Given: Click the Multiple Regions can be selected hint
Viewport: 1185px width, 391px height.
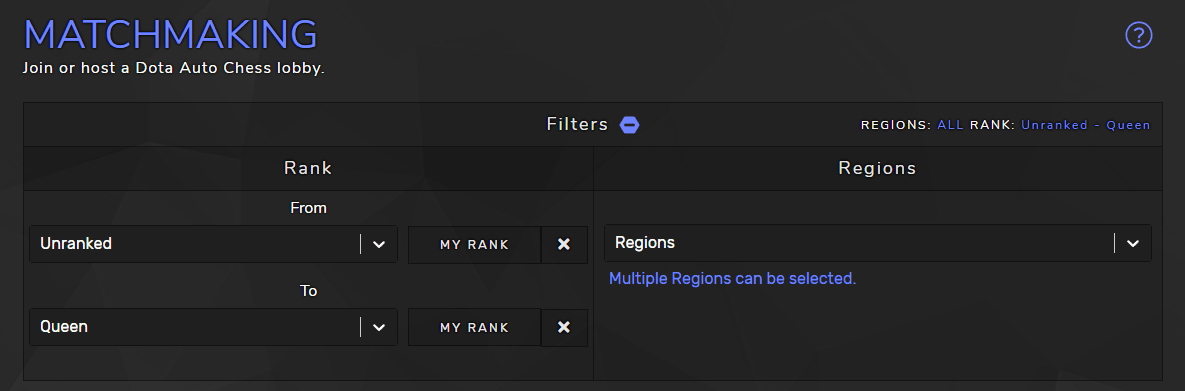Looking at the screenshot, I should pos(732,278).
